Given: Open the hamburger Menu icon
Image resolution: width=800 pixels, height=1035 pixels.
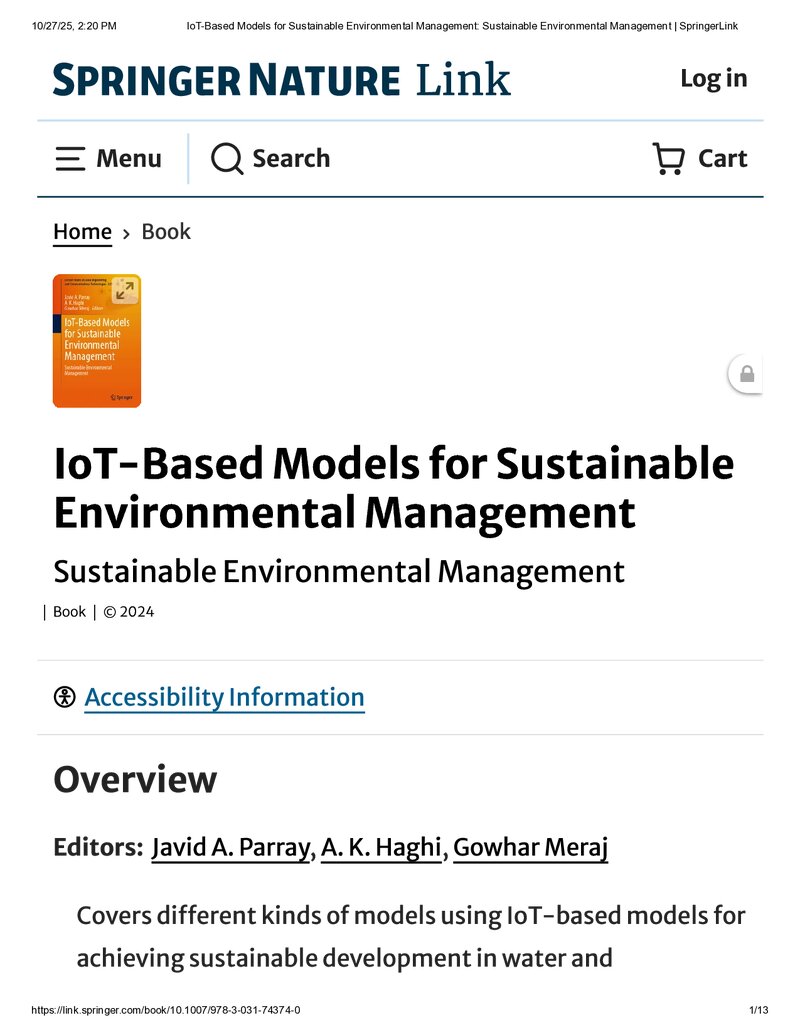Looking at the screenshot, I should tap(70, 159).
